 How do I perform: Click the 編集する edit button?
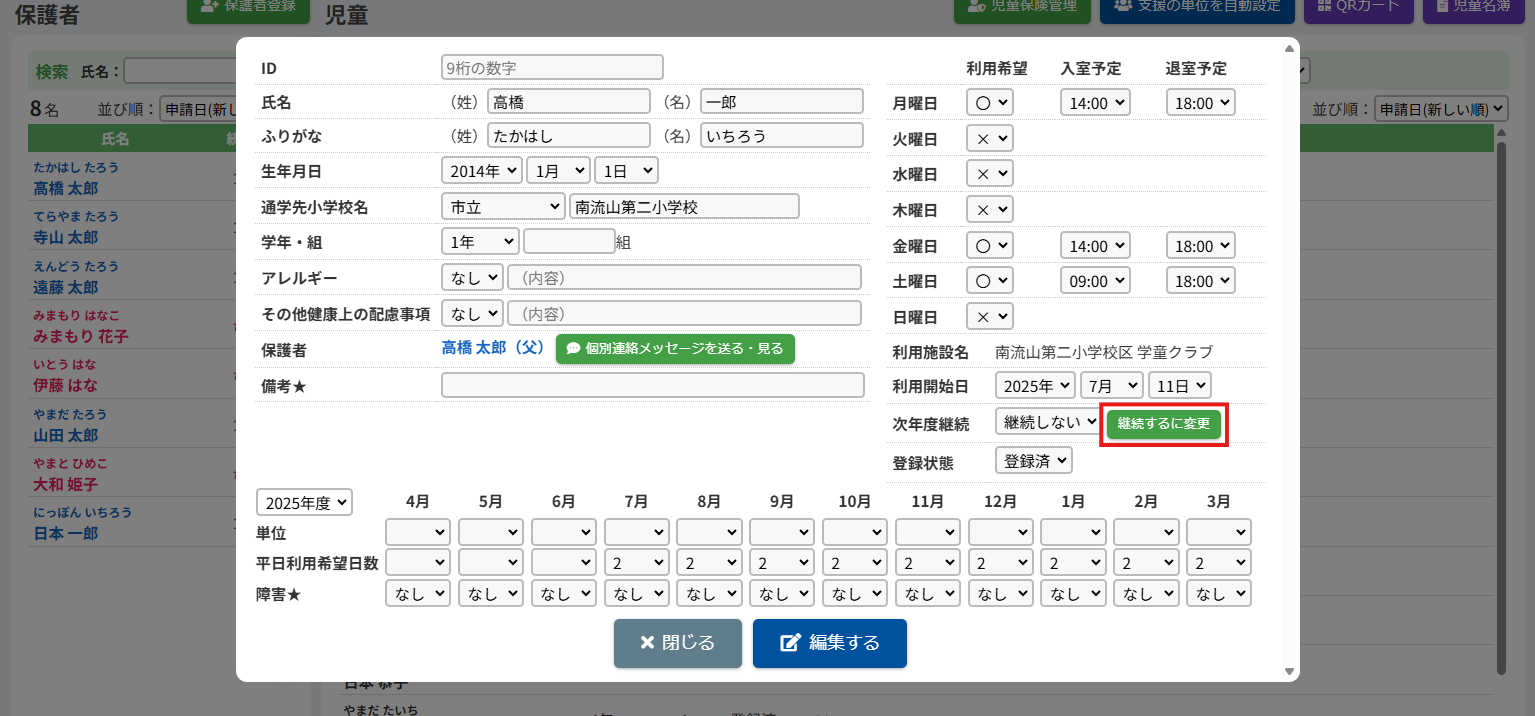coord(829,643)
